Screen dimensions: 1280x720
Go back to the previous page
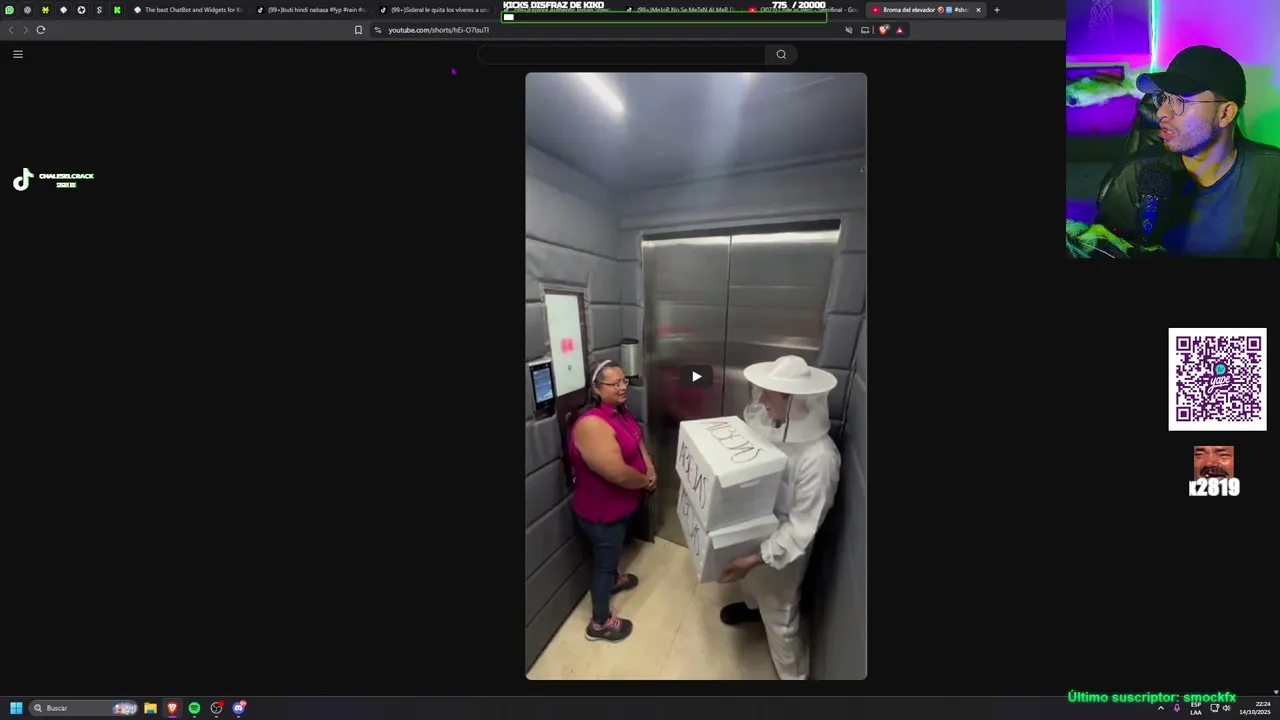pos(11,30)
